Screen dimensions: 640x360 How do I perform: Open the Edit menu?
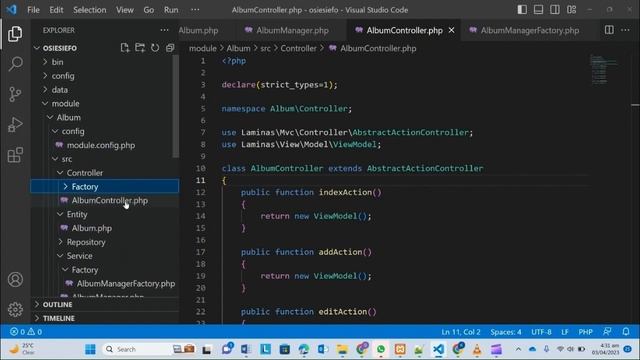point(56,10)
